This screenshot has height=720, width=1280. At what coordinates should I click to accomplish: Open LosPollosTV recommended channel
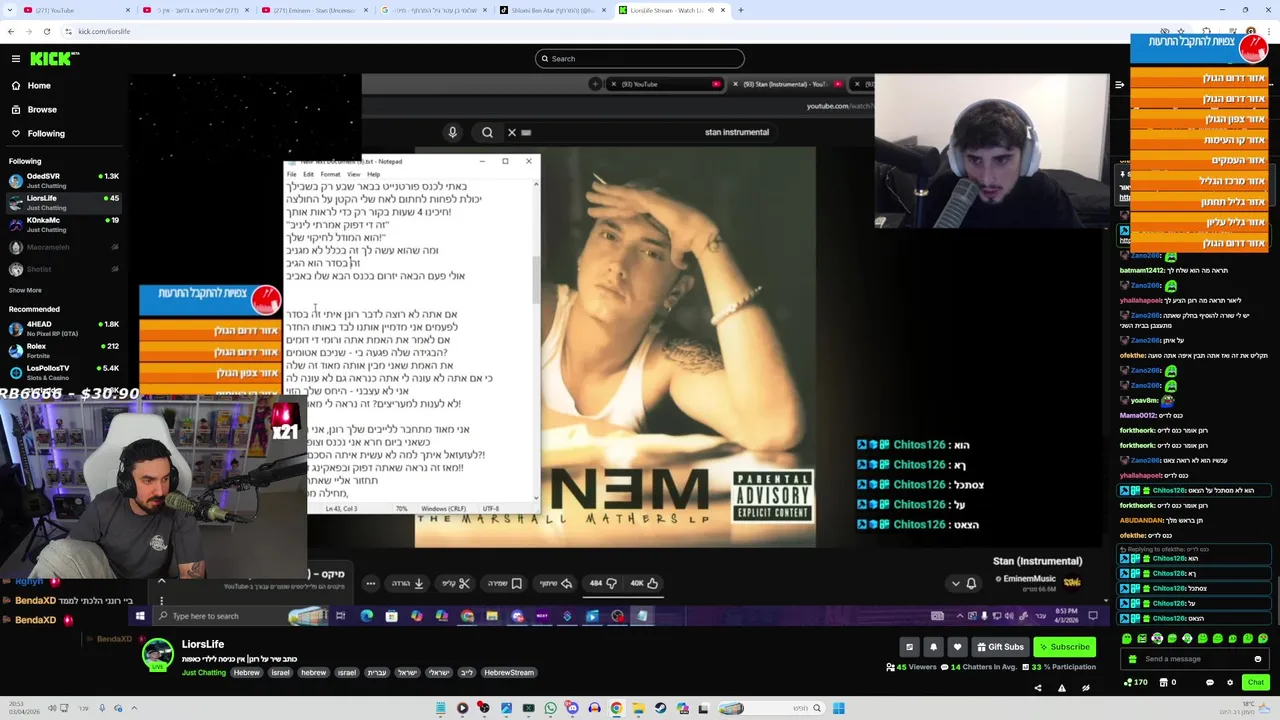pos(63,372)
